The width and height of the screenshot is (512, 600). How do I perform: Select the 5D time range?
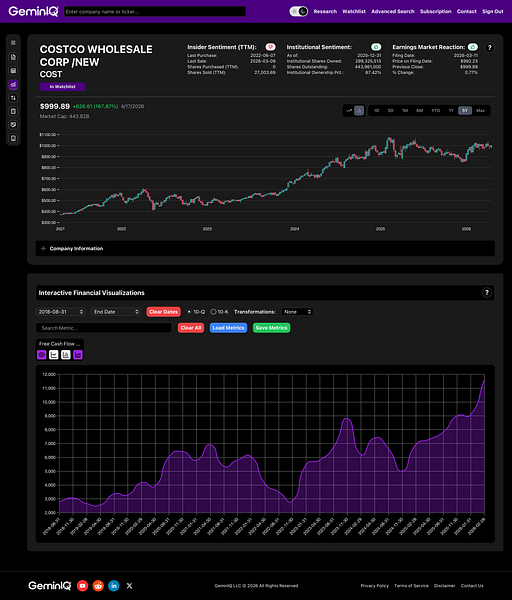[x=390, y=111]
